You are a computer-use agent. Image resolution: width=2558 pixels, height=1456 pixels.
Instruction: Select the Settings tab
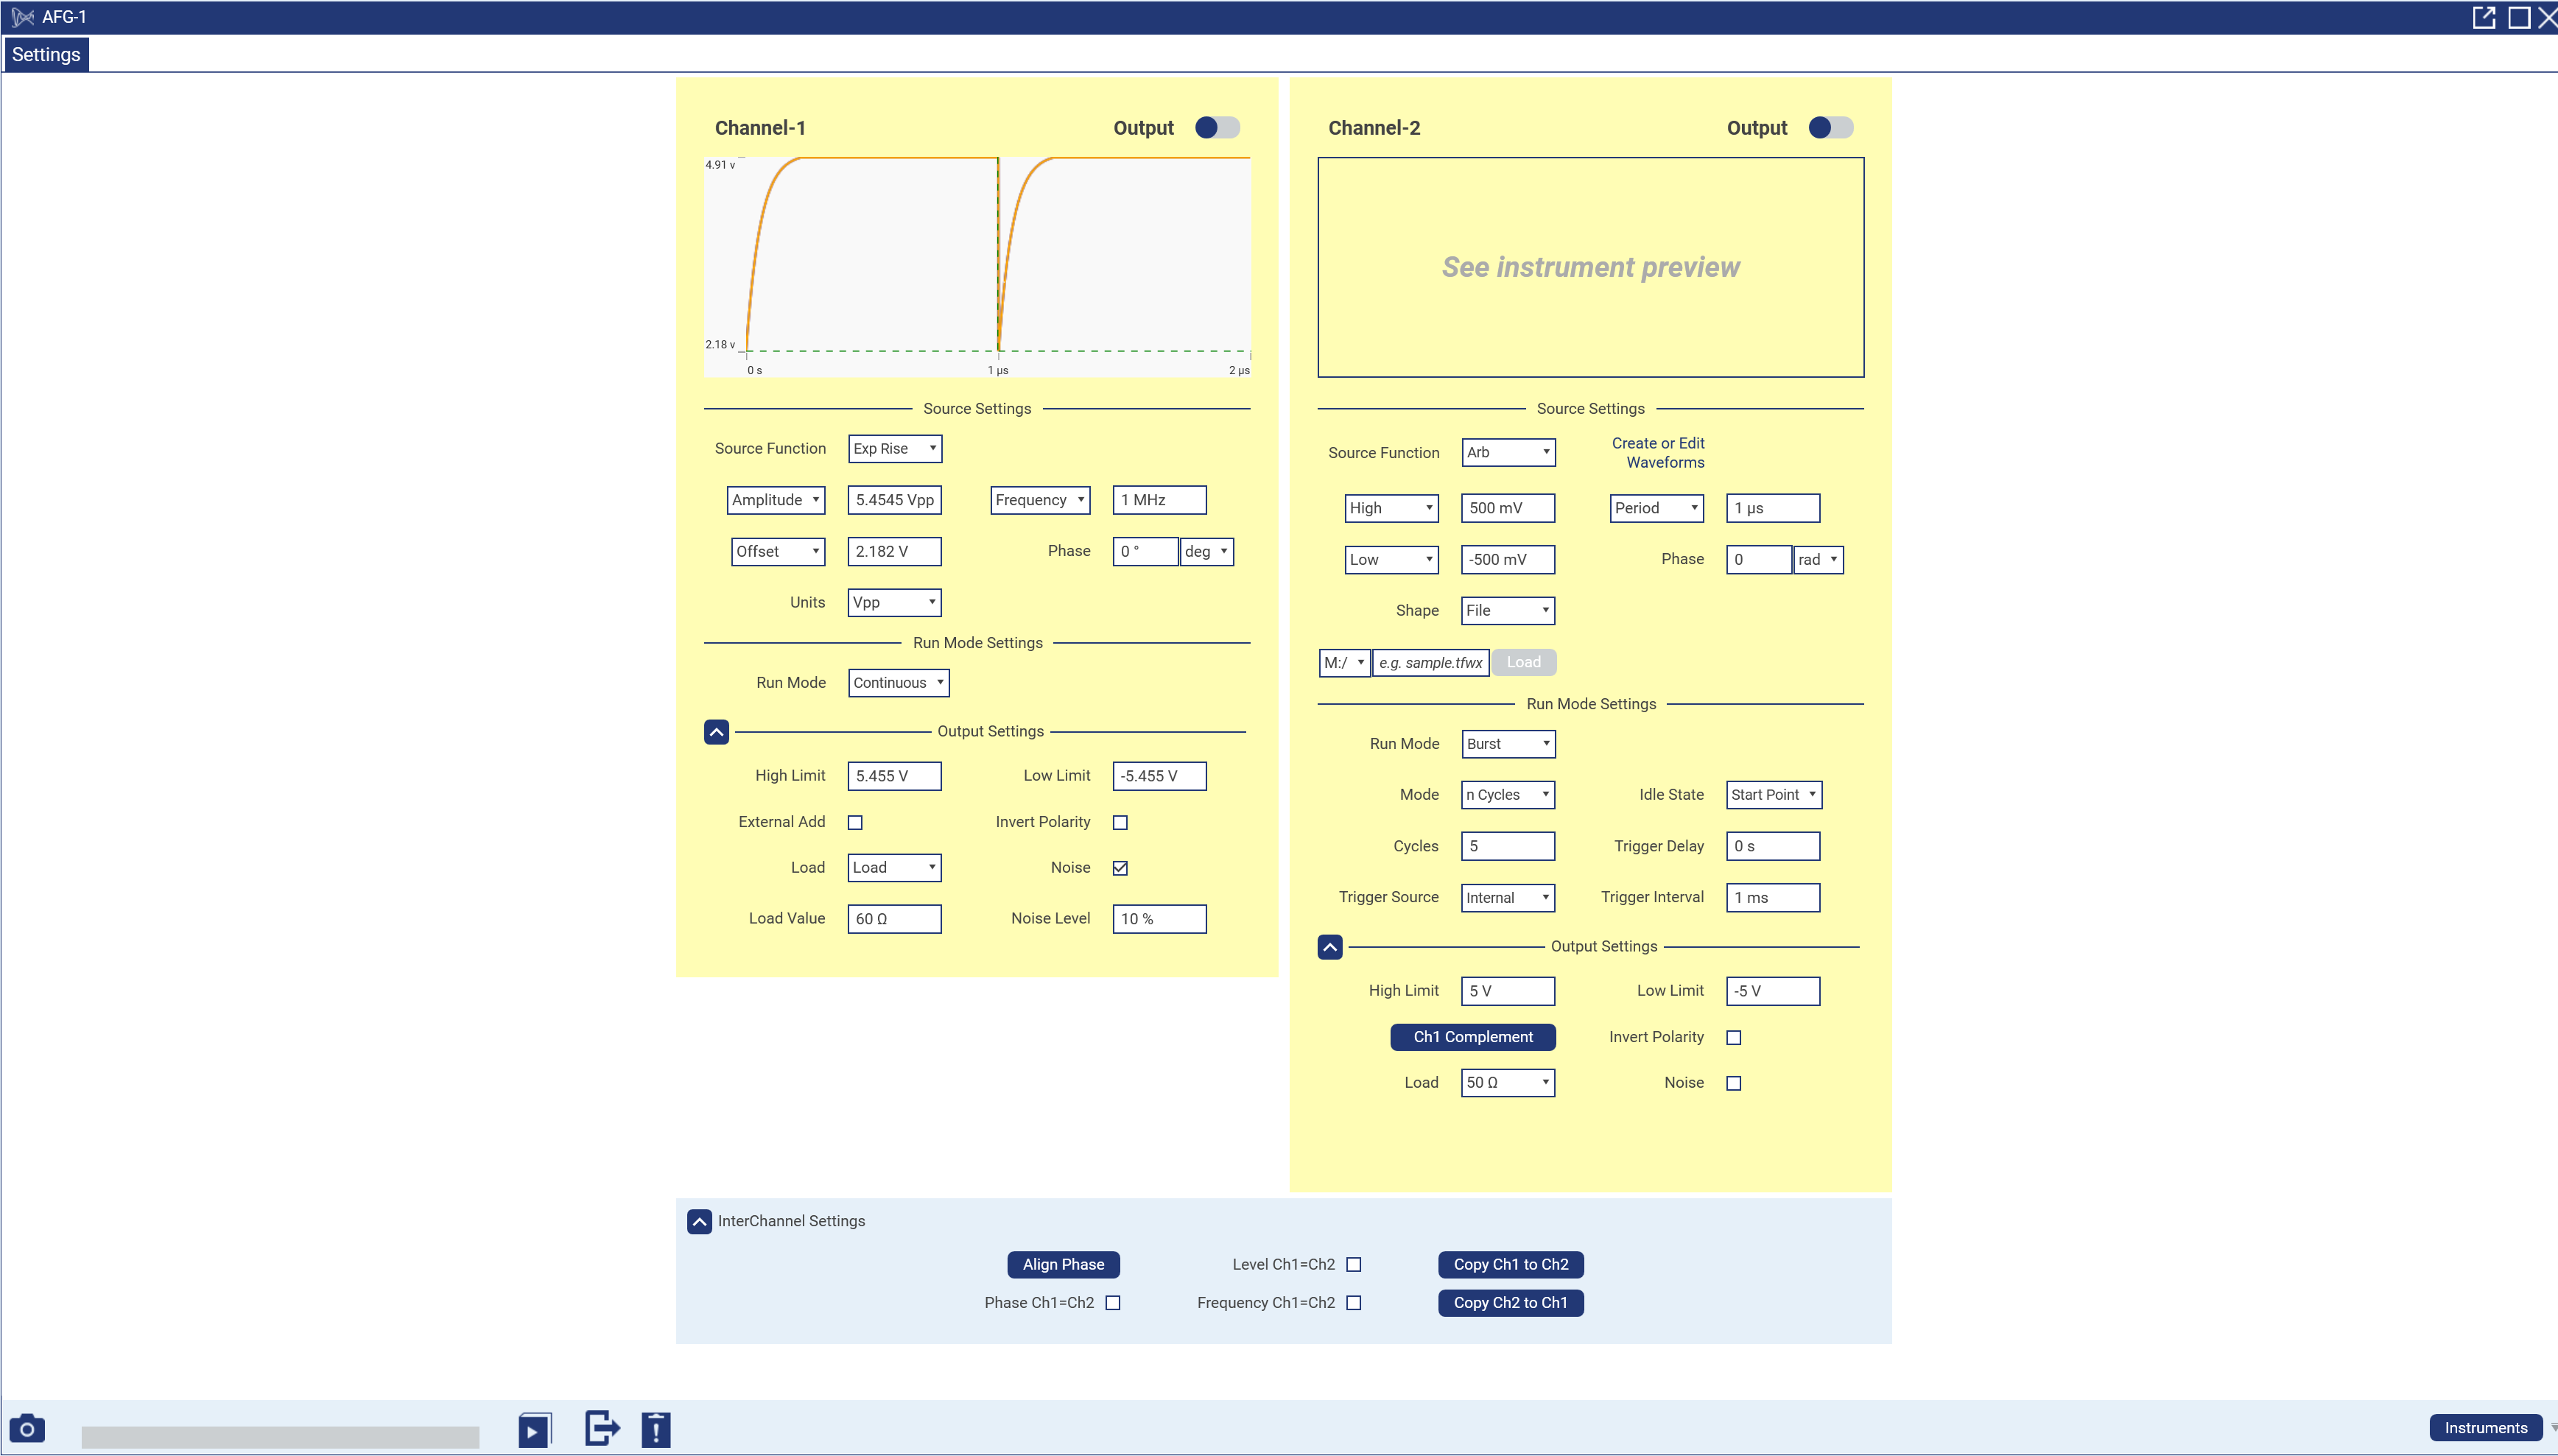(x=46, y=54)
